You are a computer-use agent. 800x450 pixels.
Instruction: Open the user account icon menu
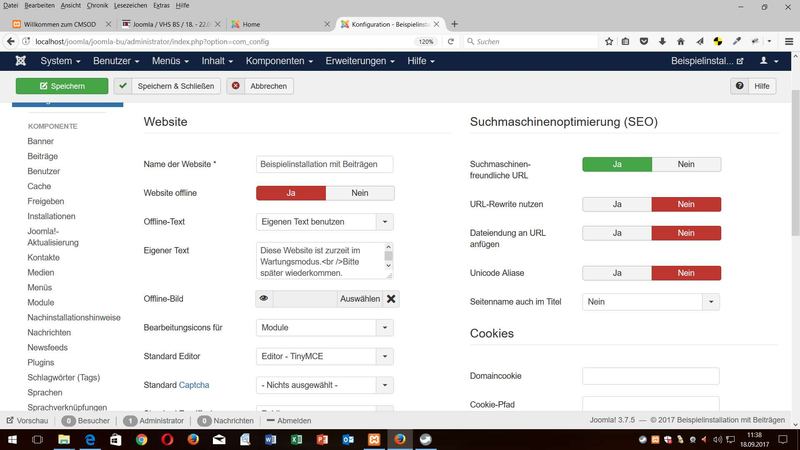coord(769,61)
